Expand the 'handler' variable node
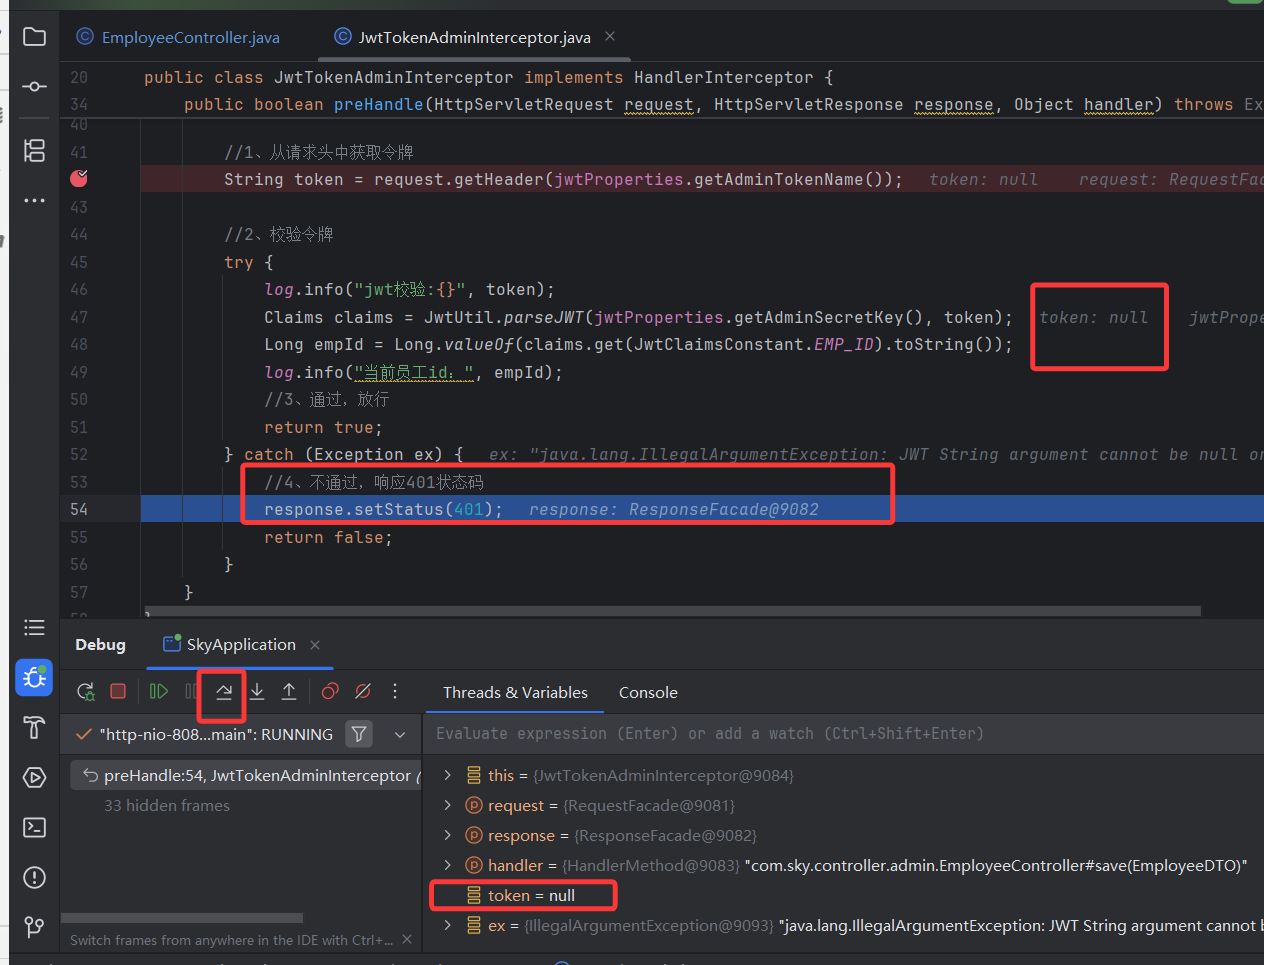Viewport: 1264px width, 965px height. pos(447,865)
